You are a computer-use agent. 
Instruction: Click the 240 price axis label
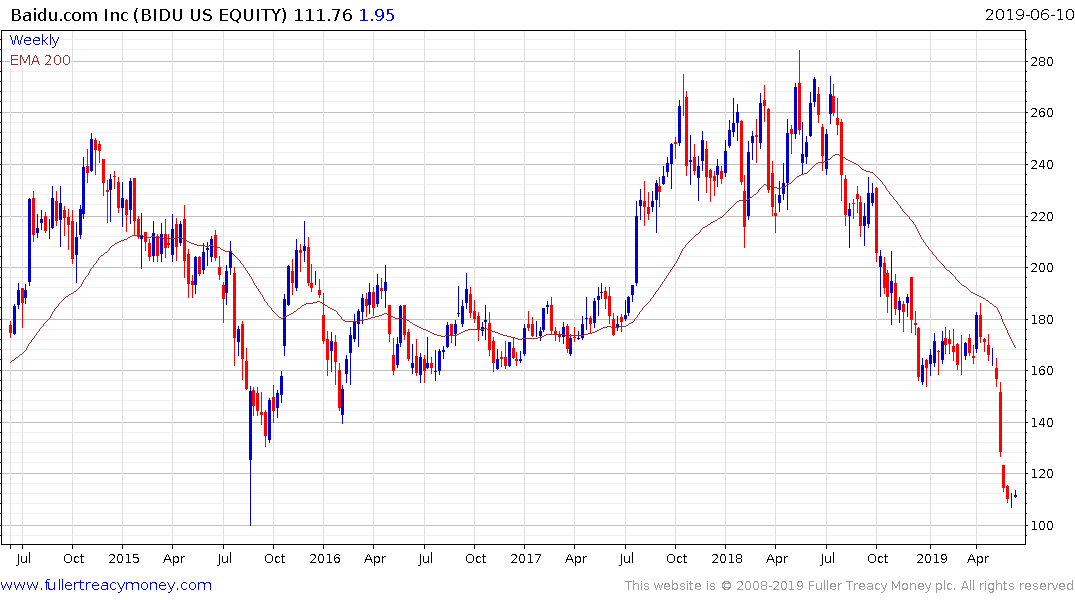pos(1044,165)
